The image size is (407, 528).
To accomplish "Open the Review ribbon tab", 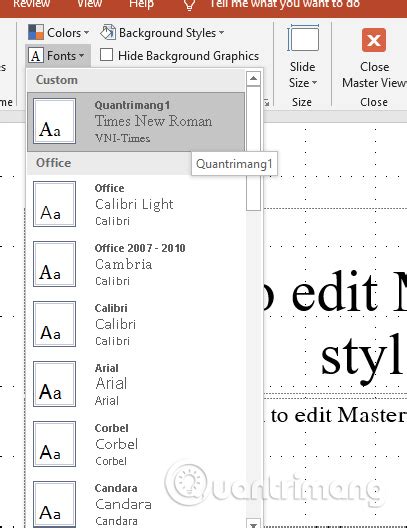I will 31,4.
